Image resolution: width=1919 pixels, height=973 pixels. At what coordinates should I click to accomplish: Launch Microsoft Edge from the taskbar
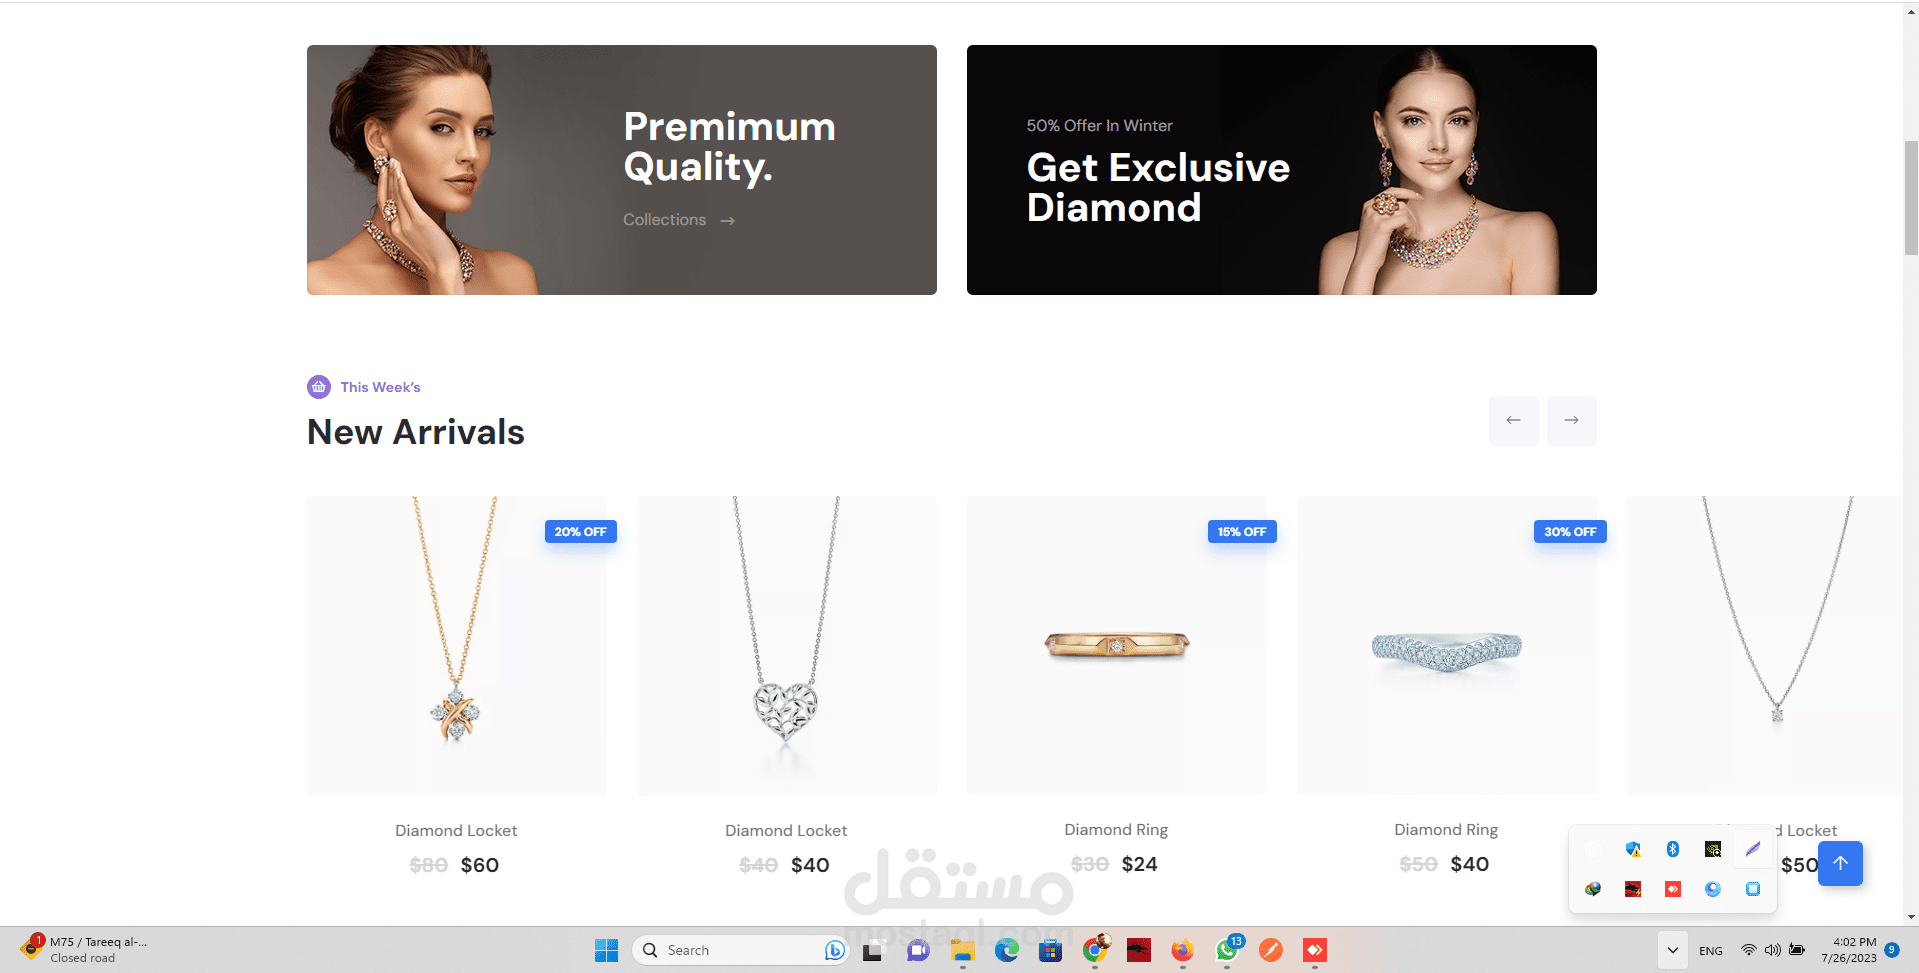coord(1006,950)
